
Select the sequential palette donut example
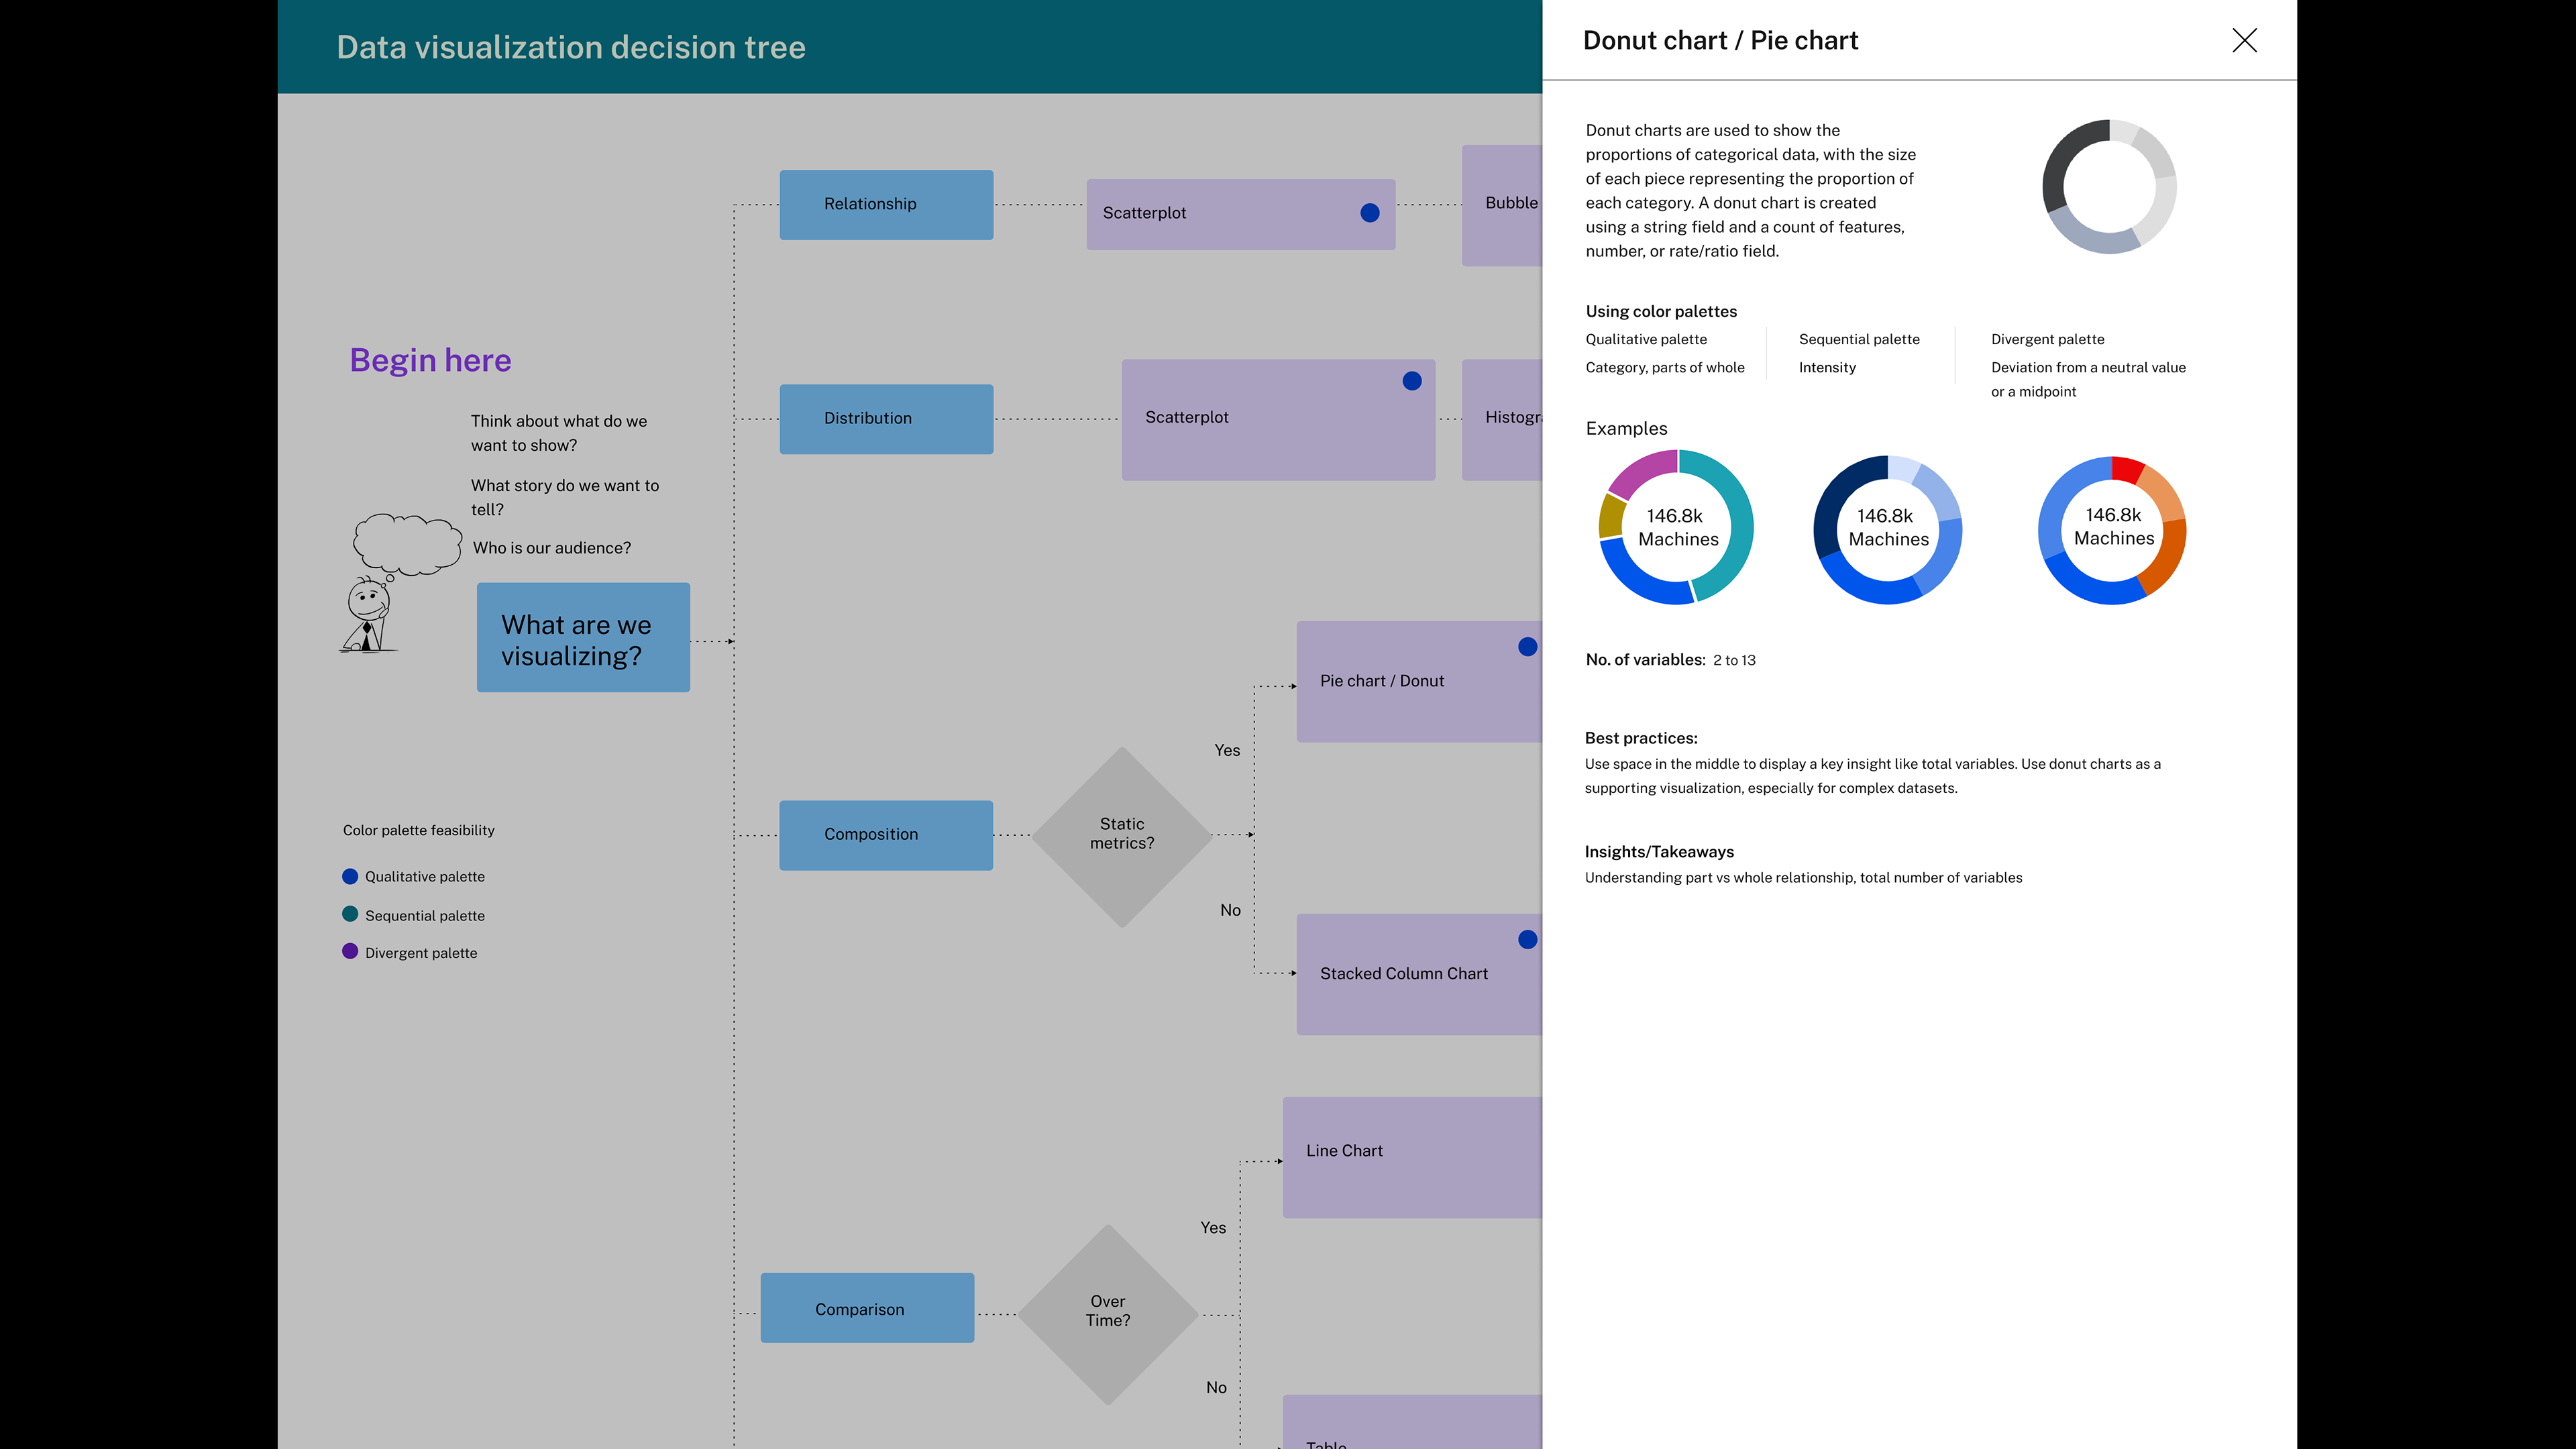point(1887,529)
